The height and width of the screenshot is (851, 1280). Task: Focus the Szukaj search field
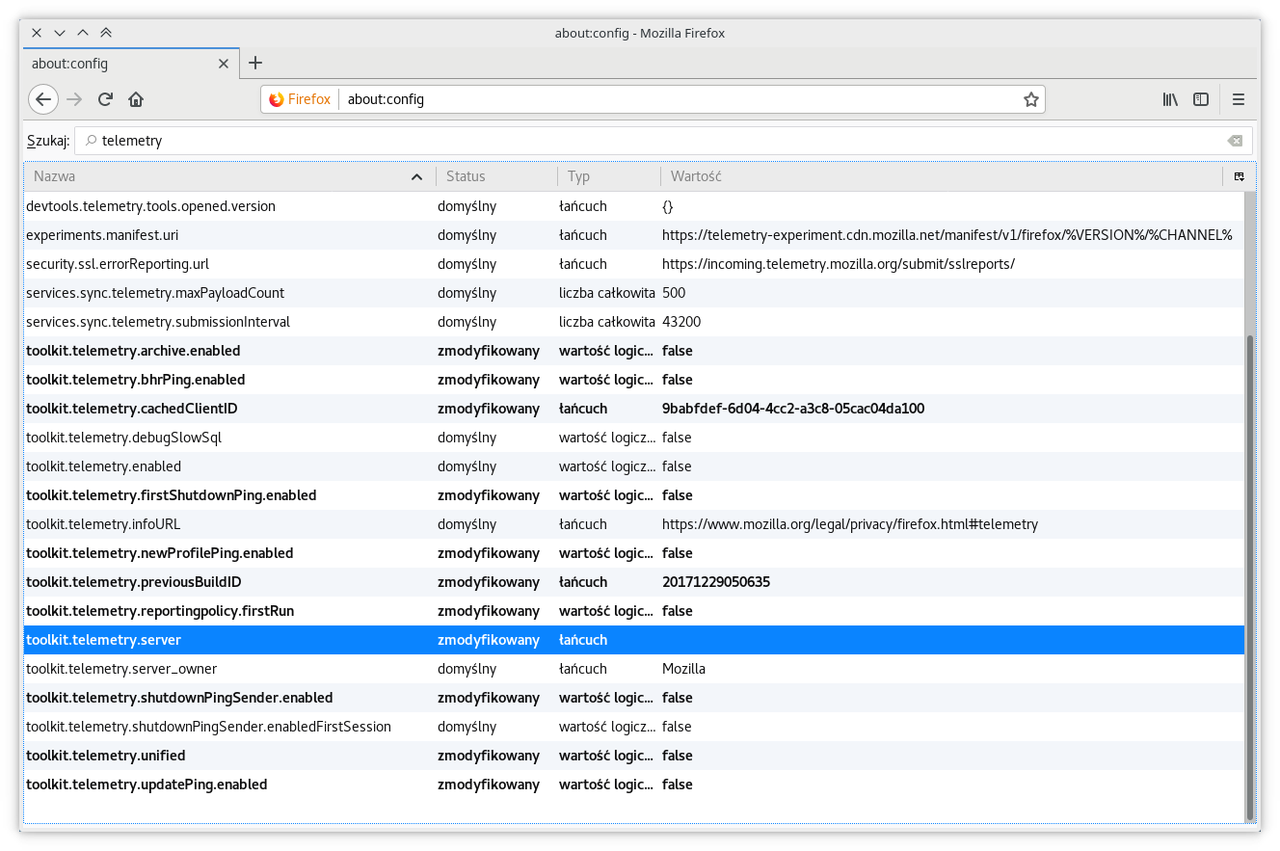point(663,141)
